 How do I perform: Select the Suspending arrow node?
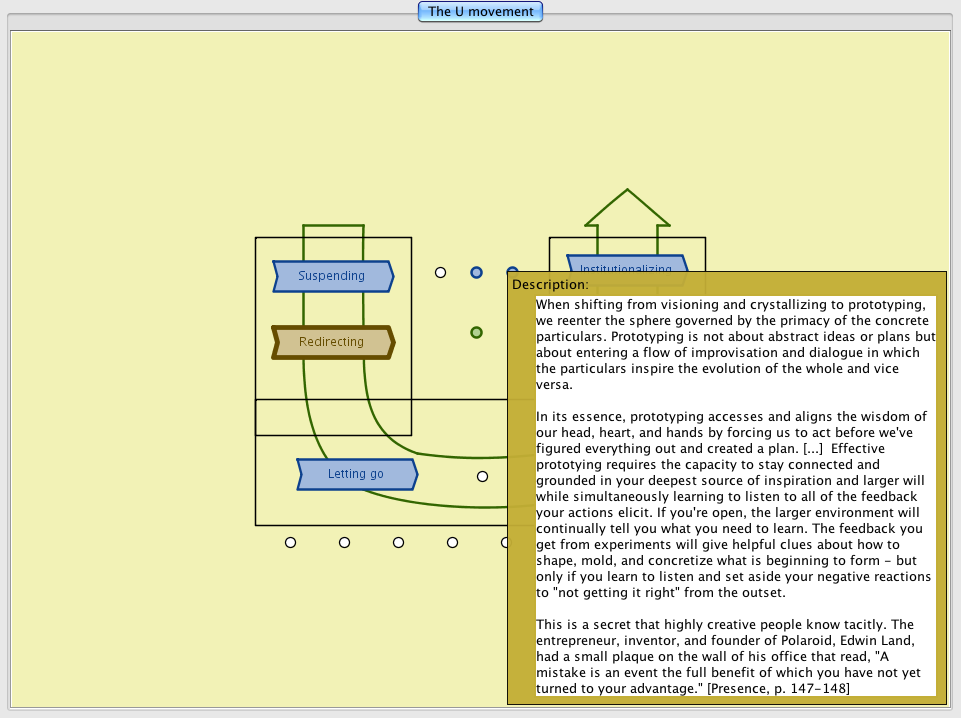point(332,276)
